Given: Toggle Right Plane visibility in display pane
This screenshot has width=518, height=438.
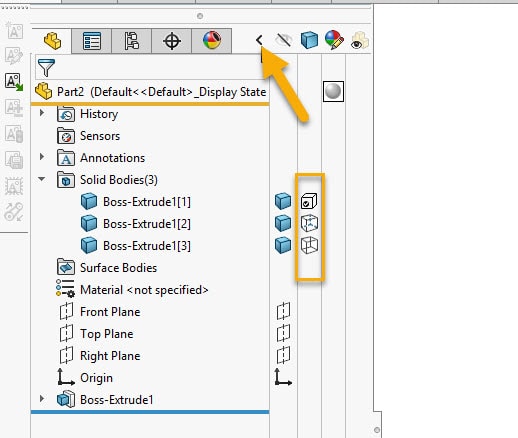Looking at the screenshot, I should point(283,355).
